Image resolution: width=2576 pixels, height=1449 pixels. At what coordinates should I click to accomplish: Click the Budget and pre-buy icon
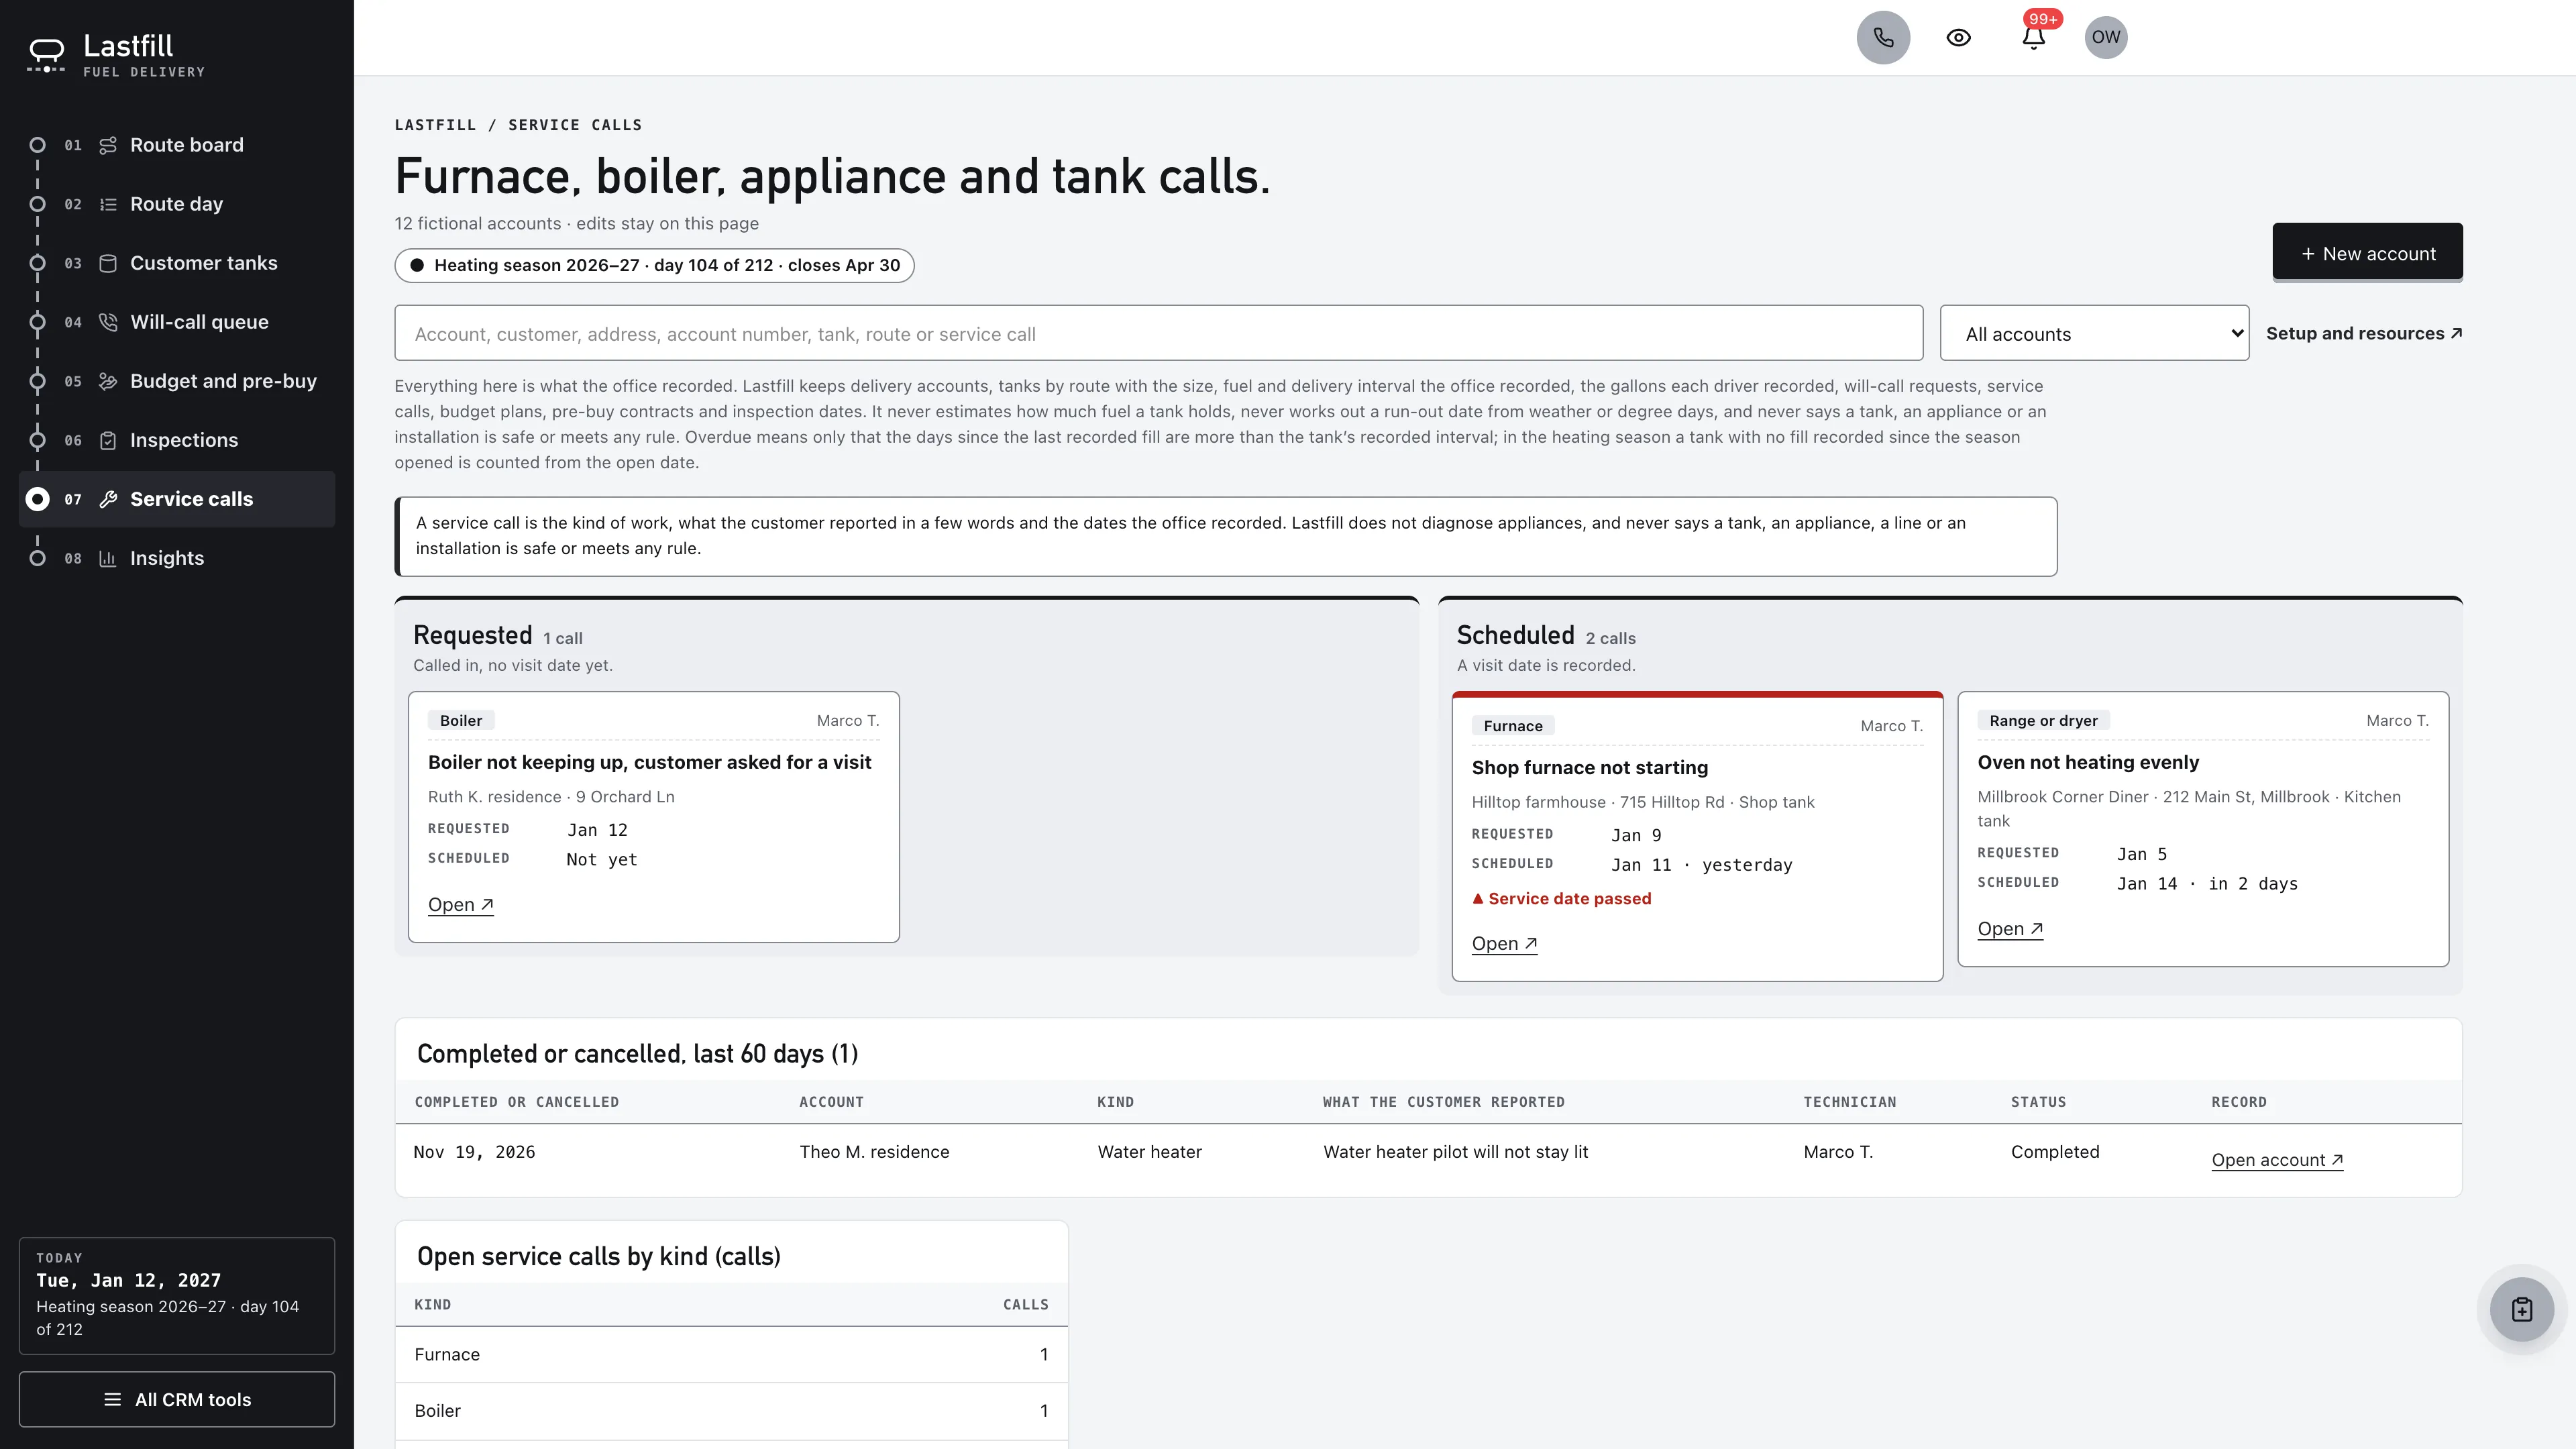pyautogui.click(x=108, y=381)
